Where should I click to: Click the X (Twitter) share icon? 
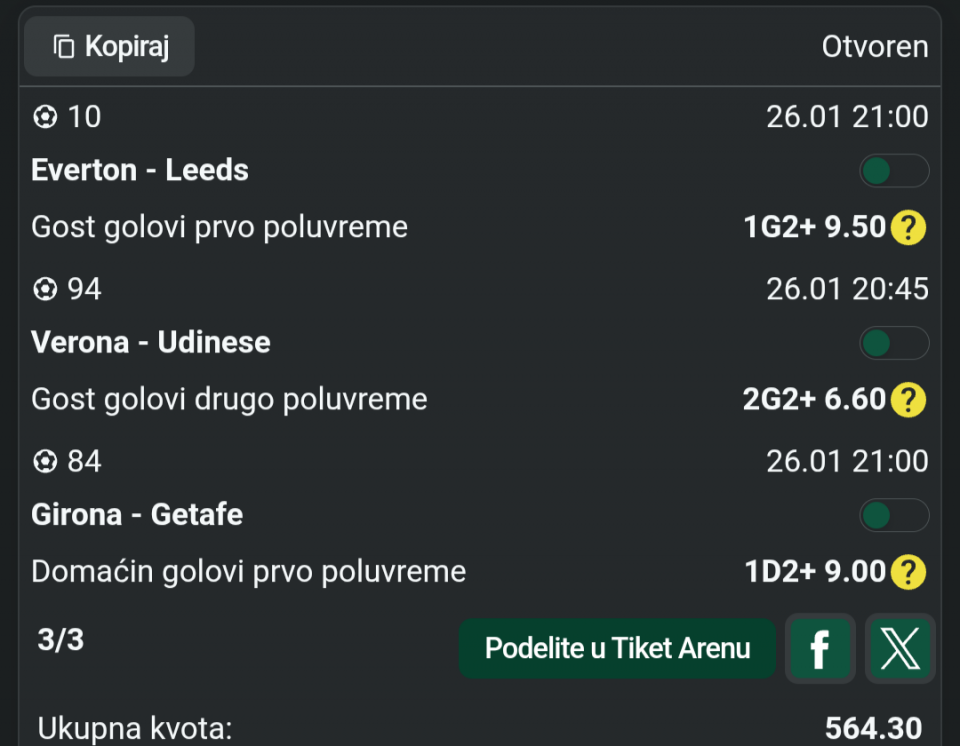[899, 649]
